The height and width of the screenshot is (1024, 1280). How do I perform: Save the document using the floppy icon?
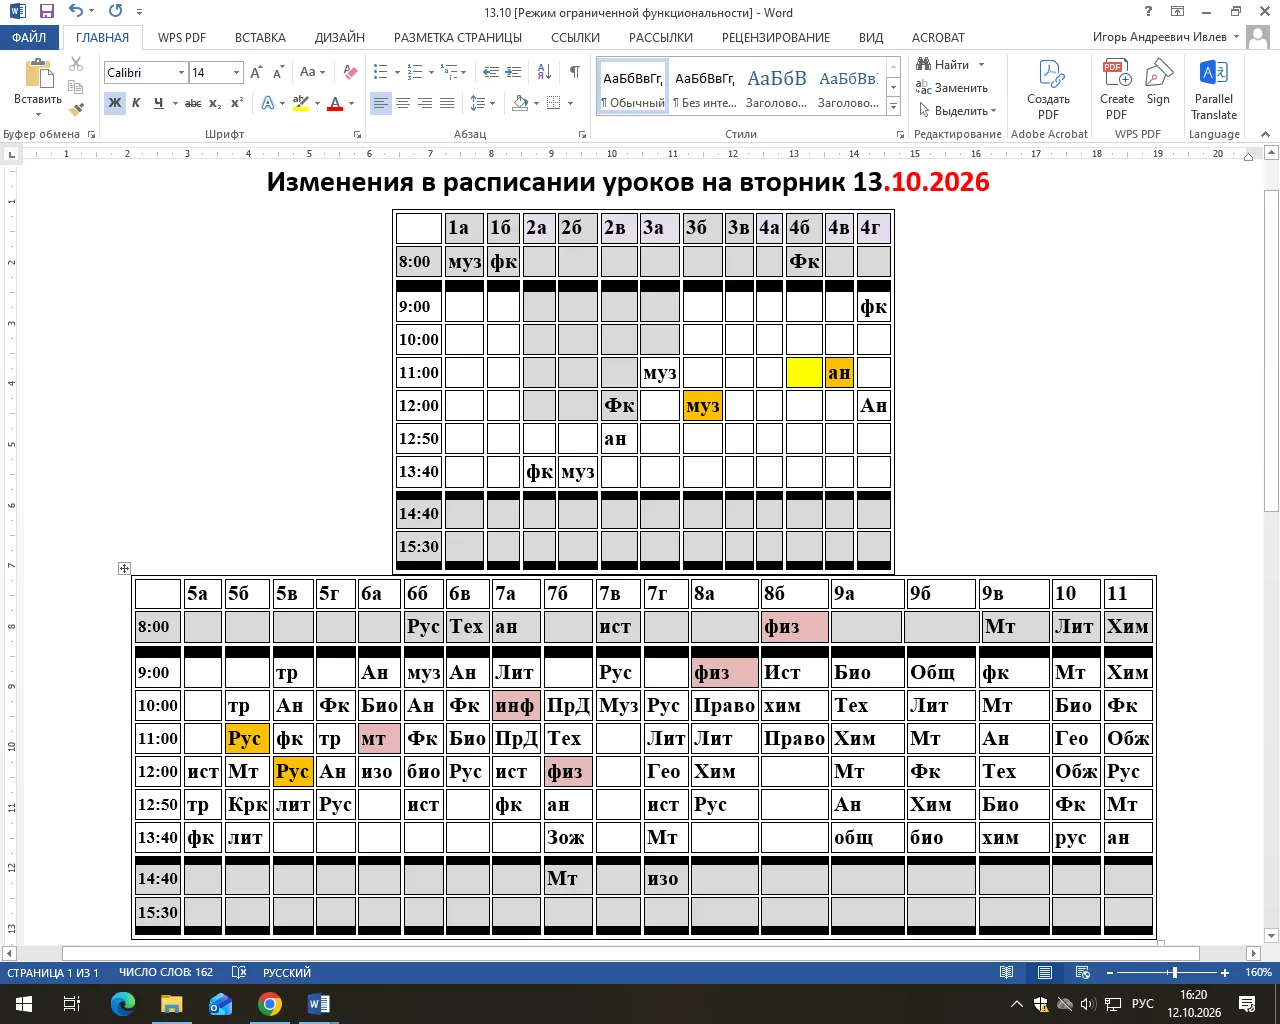[46, 12]
